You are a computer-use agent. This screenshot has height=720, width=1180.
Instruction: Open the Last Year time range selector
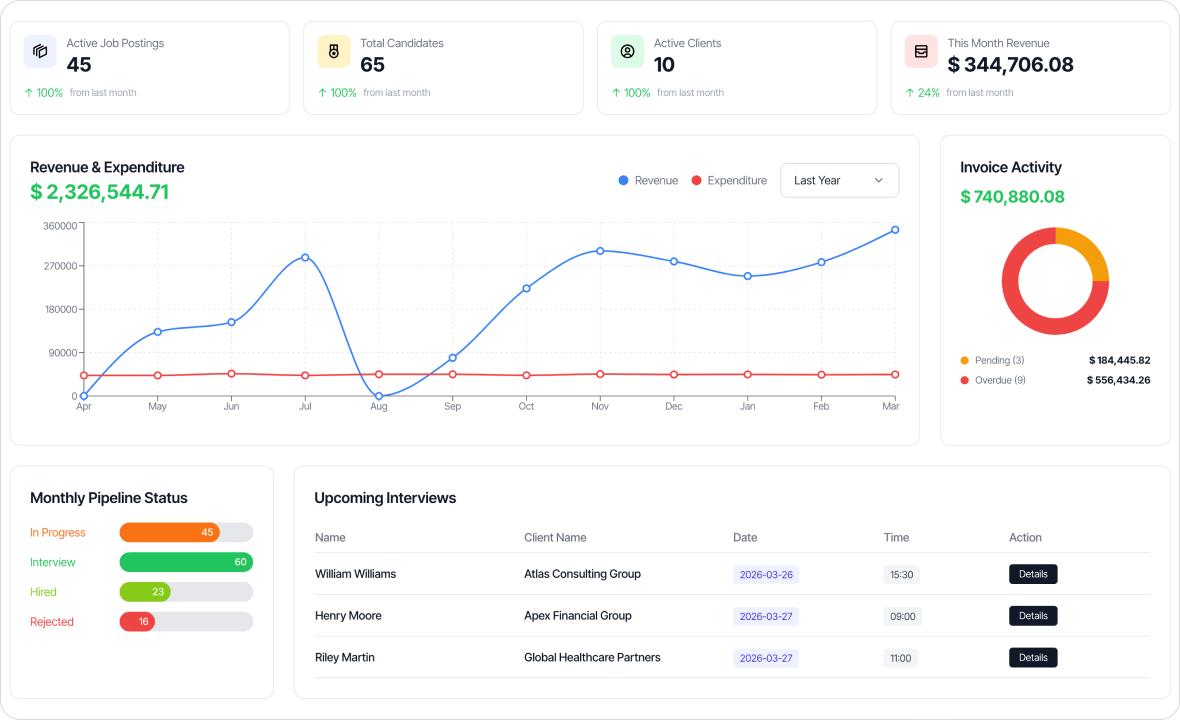click(840, 180)
